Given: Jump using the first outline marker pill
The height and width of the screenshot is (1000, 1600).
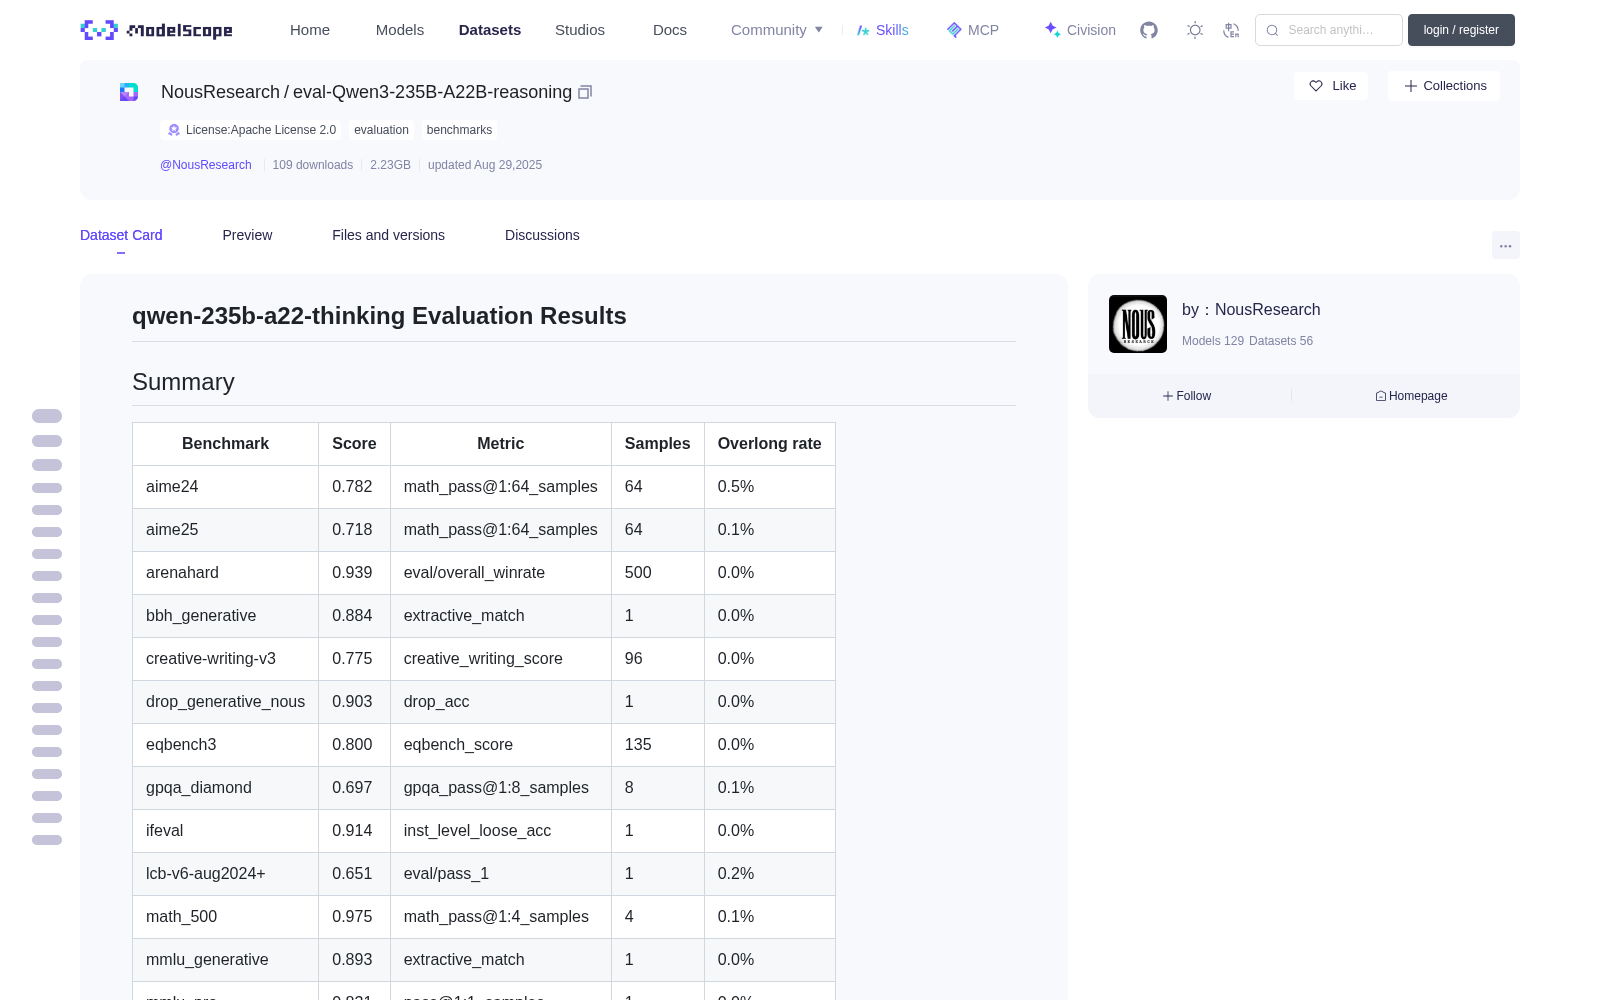Looking at the screenshot, I should [47, 416].
